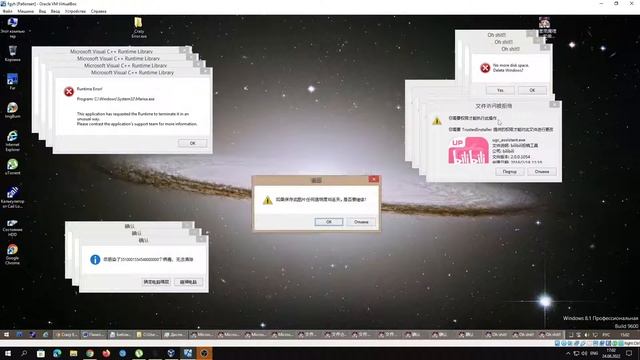Image resolution: width=640 pixels, height=360 pixels.
Task: Open the Справка menu
Action: (x=98, y=11)
